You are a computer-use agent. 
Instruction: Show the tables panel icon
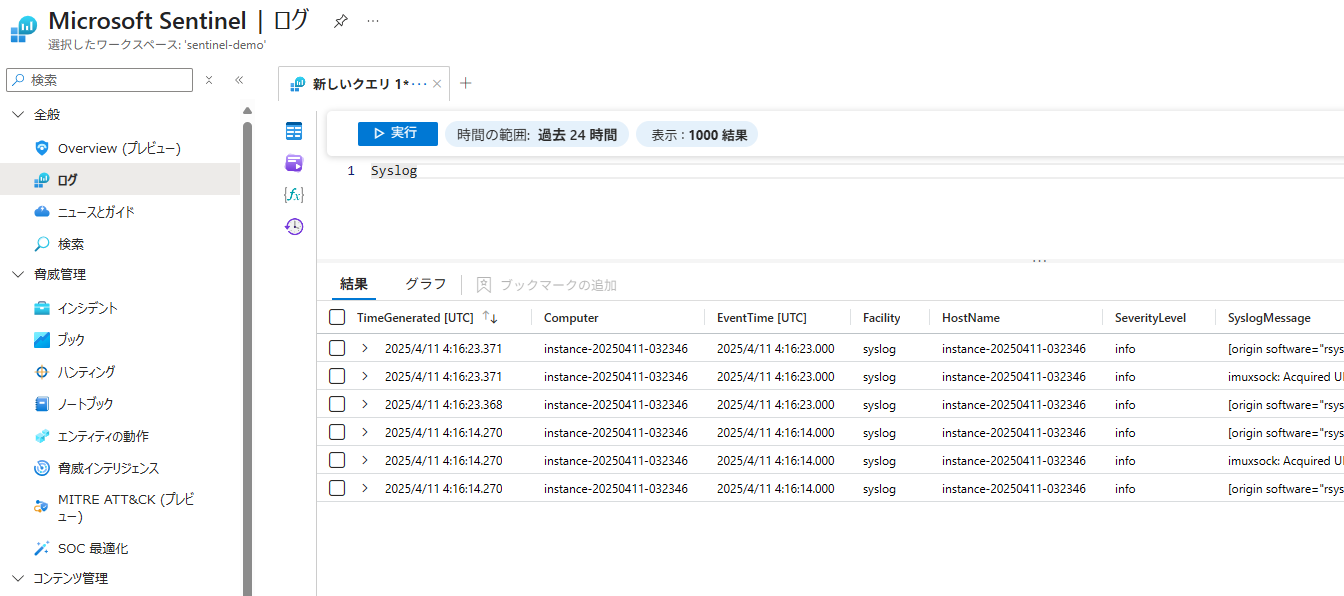294,131
